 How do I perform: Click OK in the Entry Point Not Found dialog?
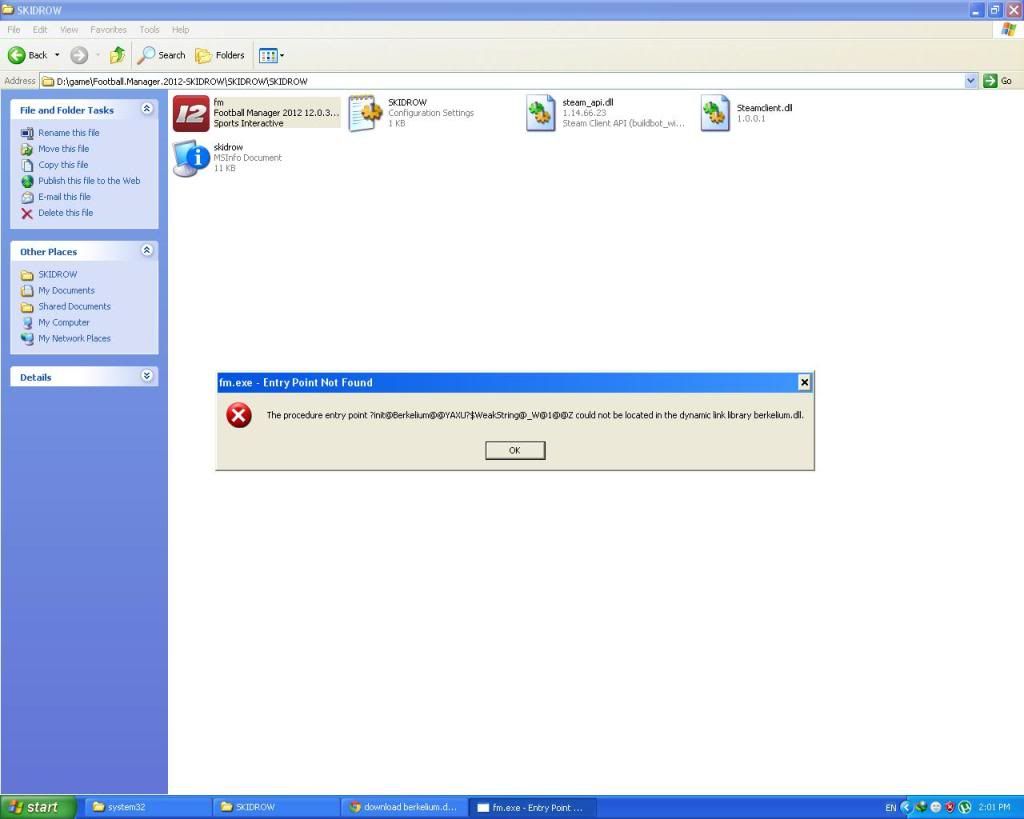point(515,450)
